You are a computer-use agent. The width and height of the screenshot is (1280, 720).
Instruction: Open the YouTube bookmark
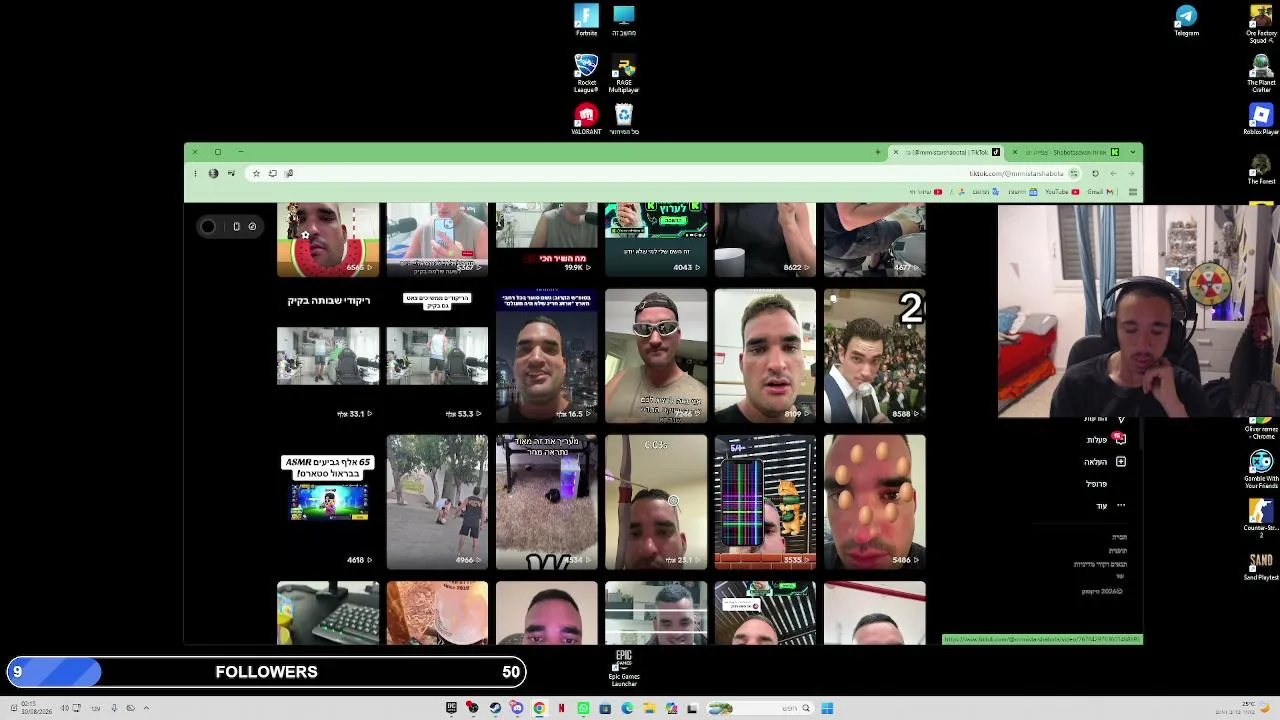pos(1061,191)
